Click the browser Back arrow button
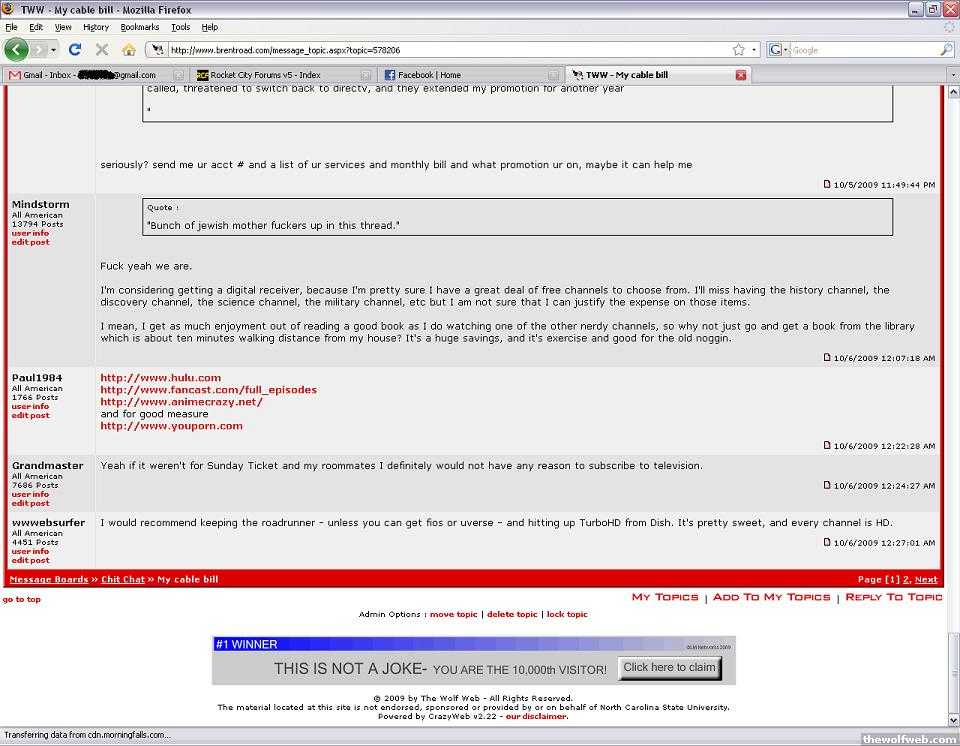960x746 pixels. 16,49
